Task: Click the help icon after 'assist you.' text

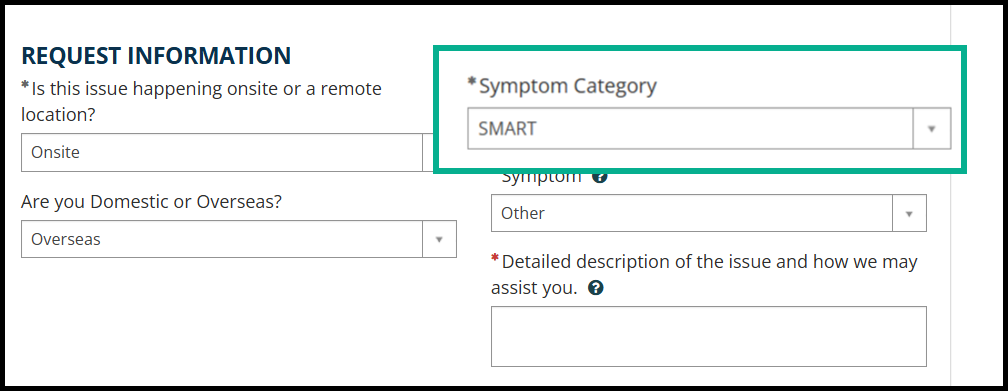Action: [596, 288]
